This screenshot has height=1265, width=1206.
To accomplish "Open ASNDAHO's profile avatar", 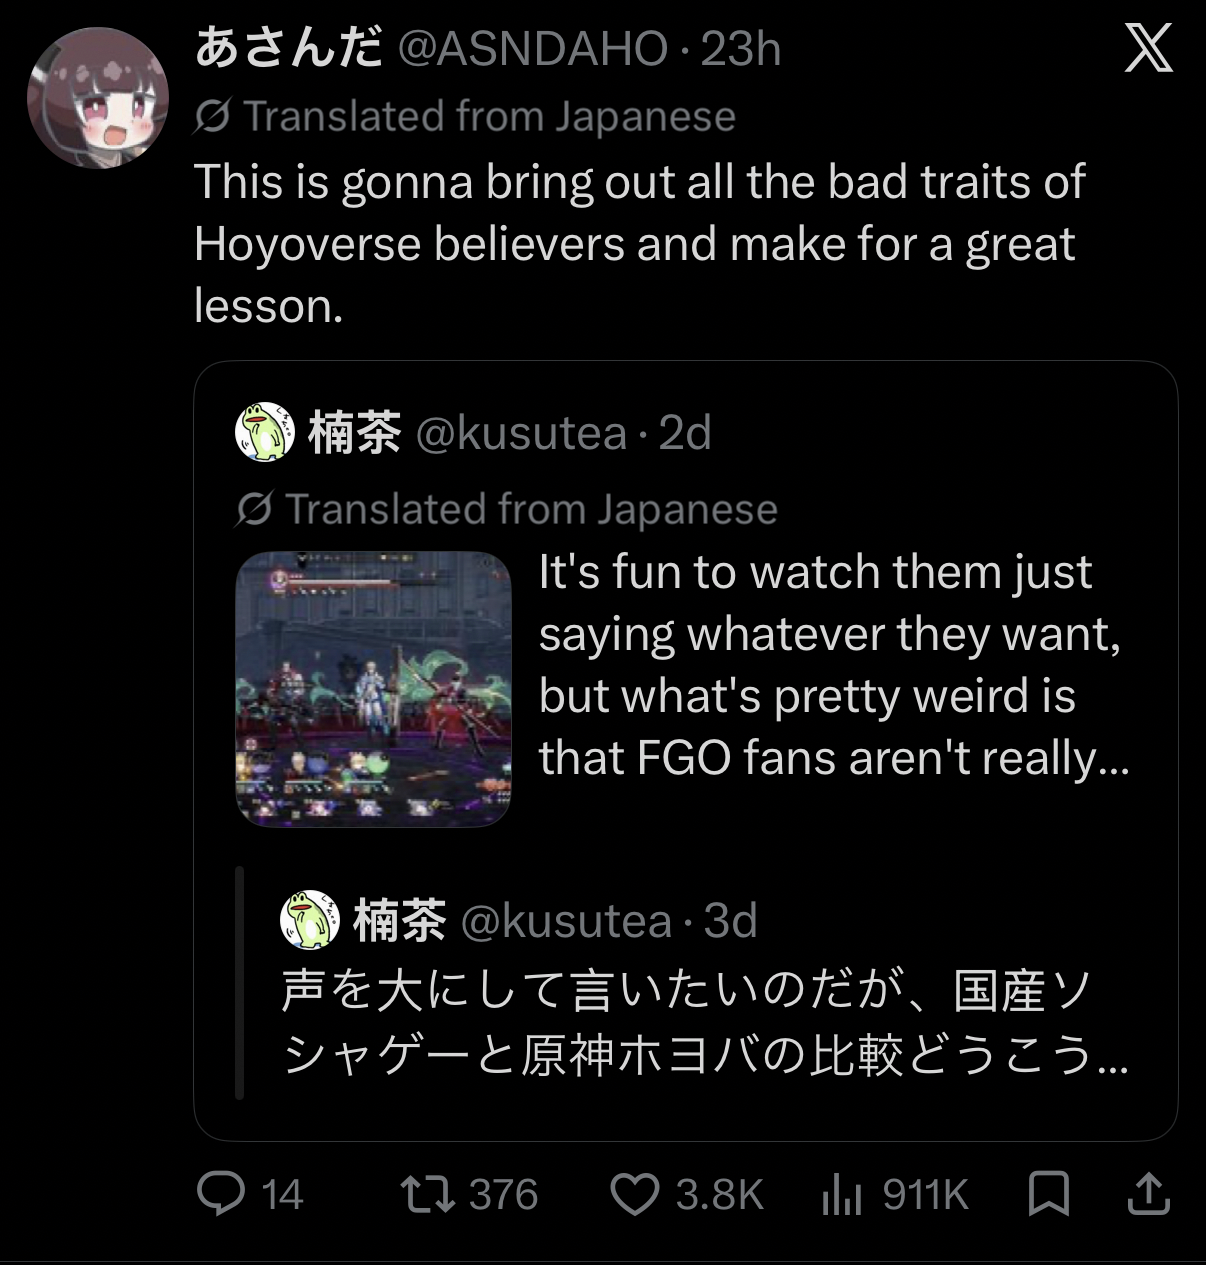I will tap(98, 98).
